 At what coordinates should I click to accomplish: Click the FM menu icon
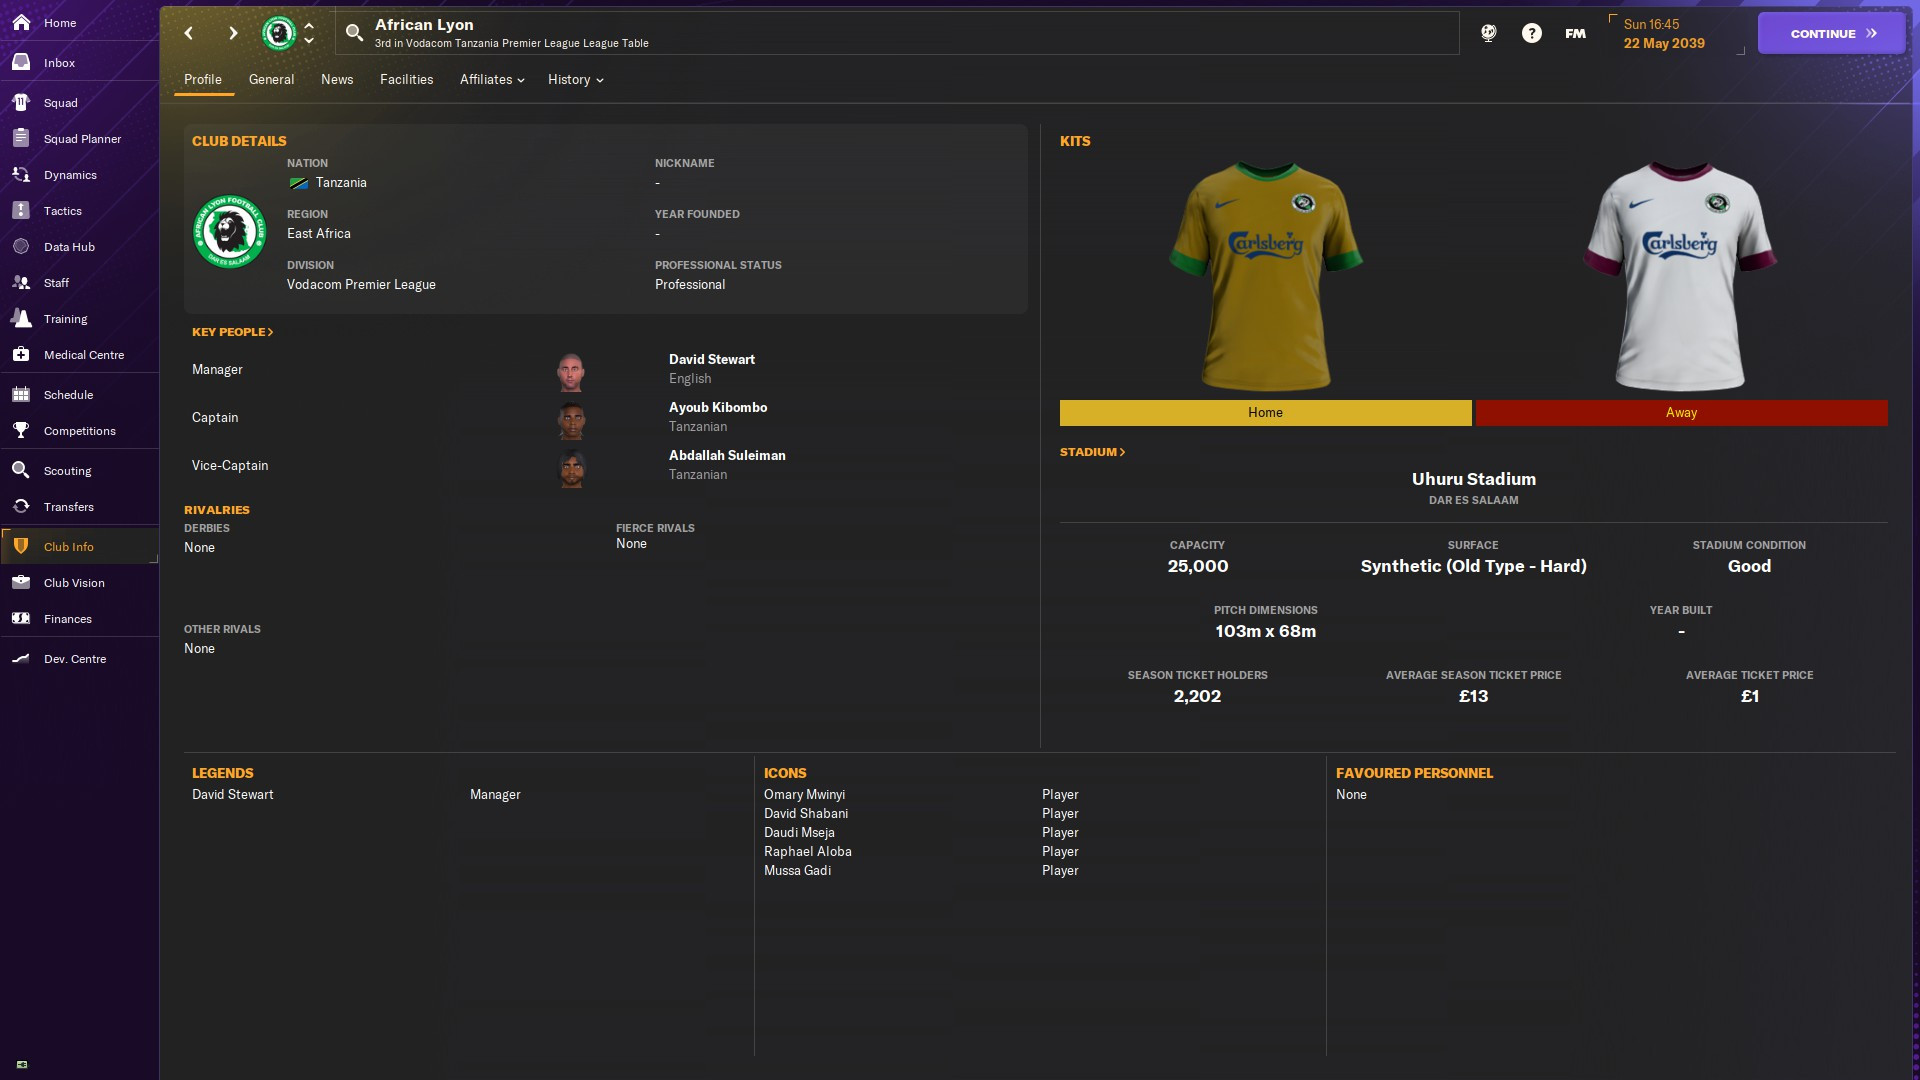pyautogui.click(x=1575, y=33)
